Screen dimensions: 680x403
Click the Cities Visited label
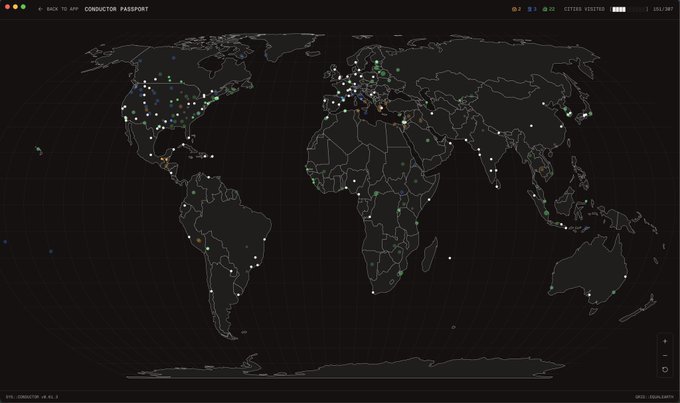[x=584, y=9]
